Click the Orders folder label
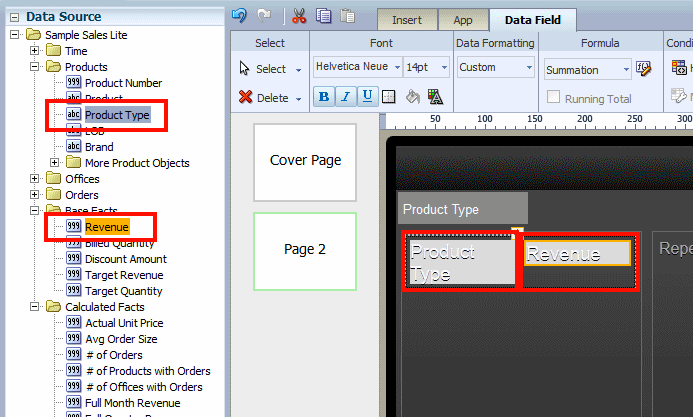The width and height of the screenshot is (693, 417). [82, 195]
